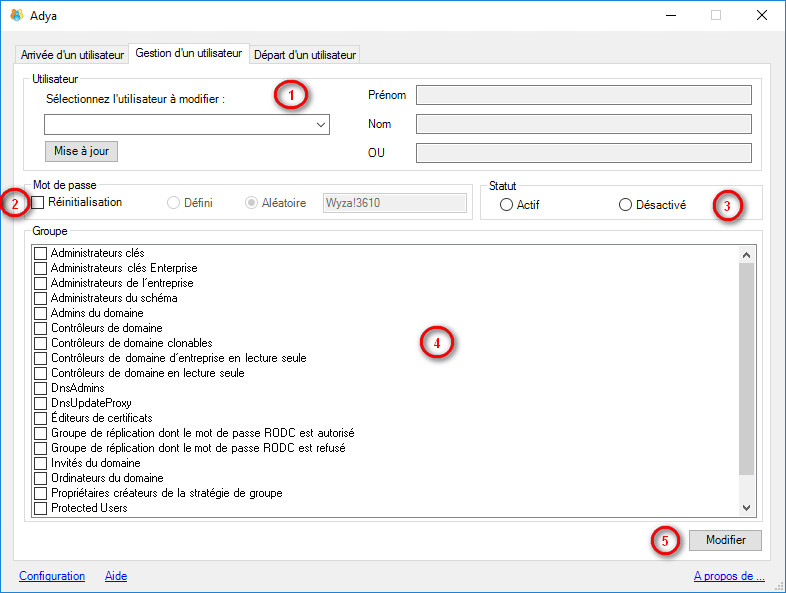
Task: Choose the Actif status radio button
Action: coord(506,205)
